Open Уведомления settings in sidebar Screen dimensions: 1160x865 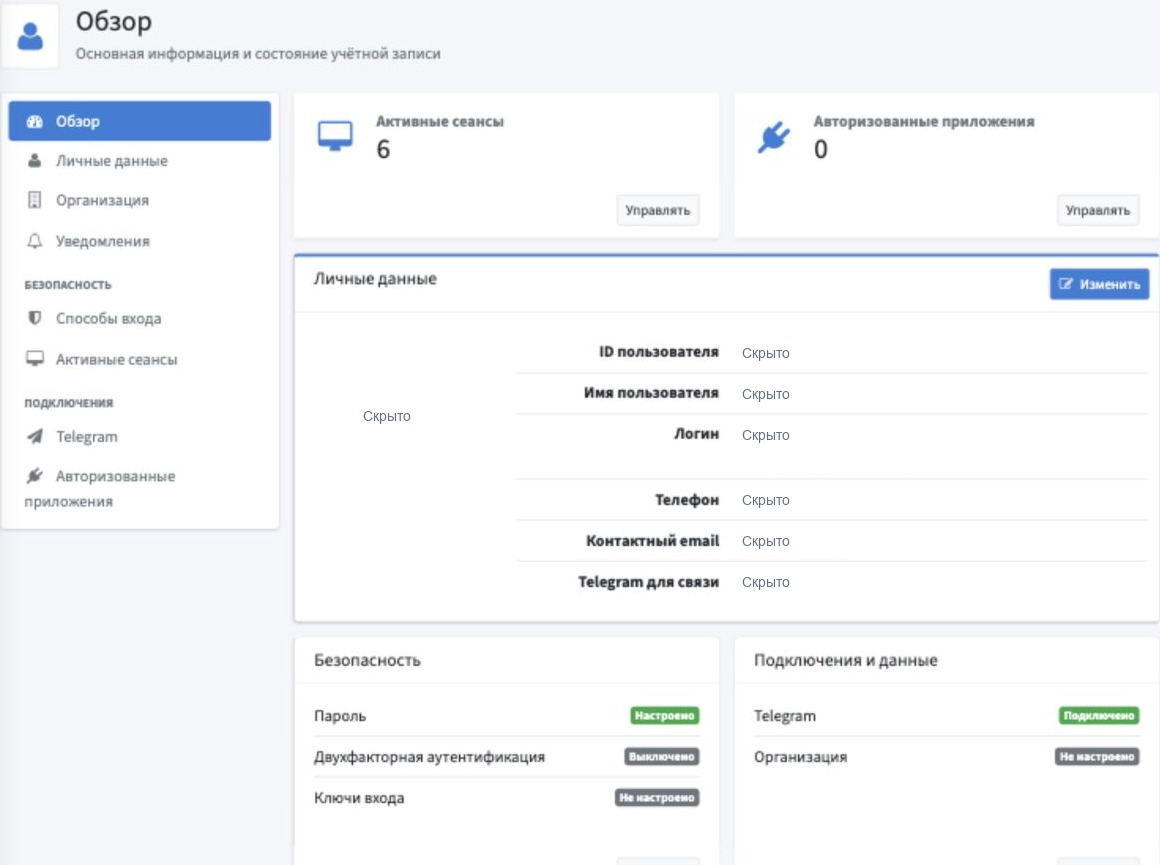140,241
